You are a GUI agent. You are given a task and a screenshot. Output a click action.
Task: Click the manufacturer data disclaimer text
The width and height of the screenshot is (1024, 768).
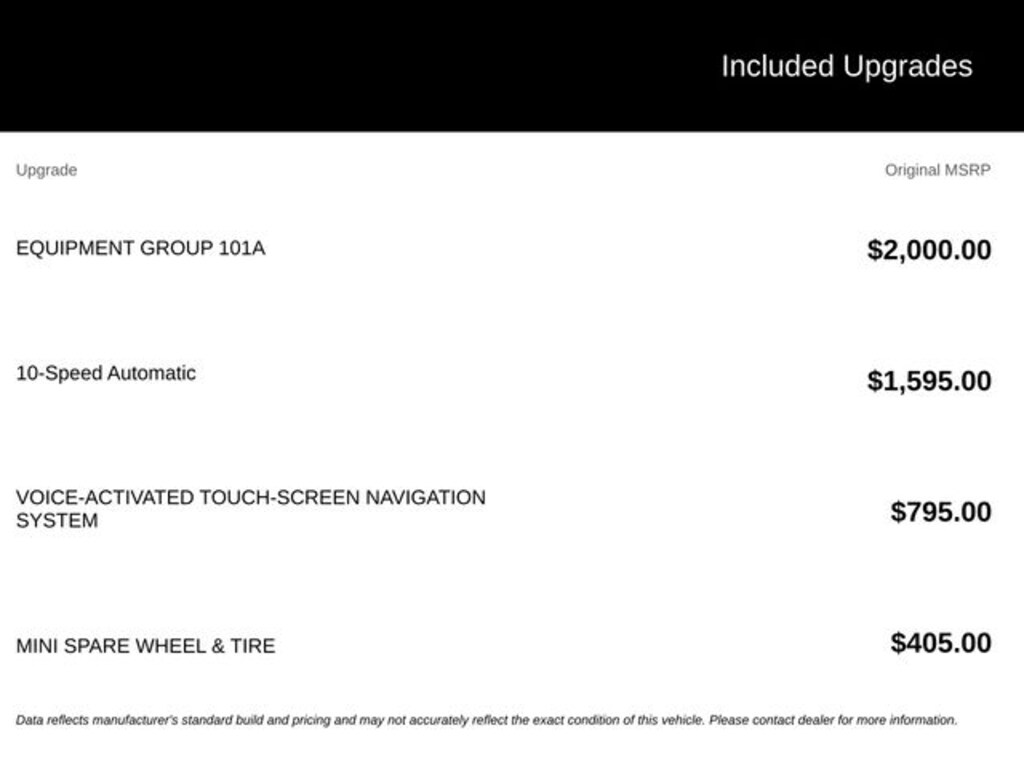click(487, 720)
